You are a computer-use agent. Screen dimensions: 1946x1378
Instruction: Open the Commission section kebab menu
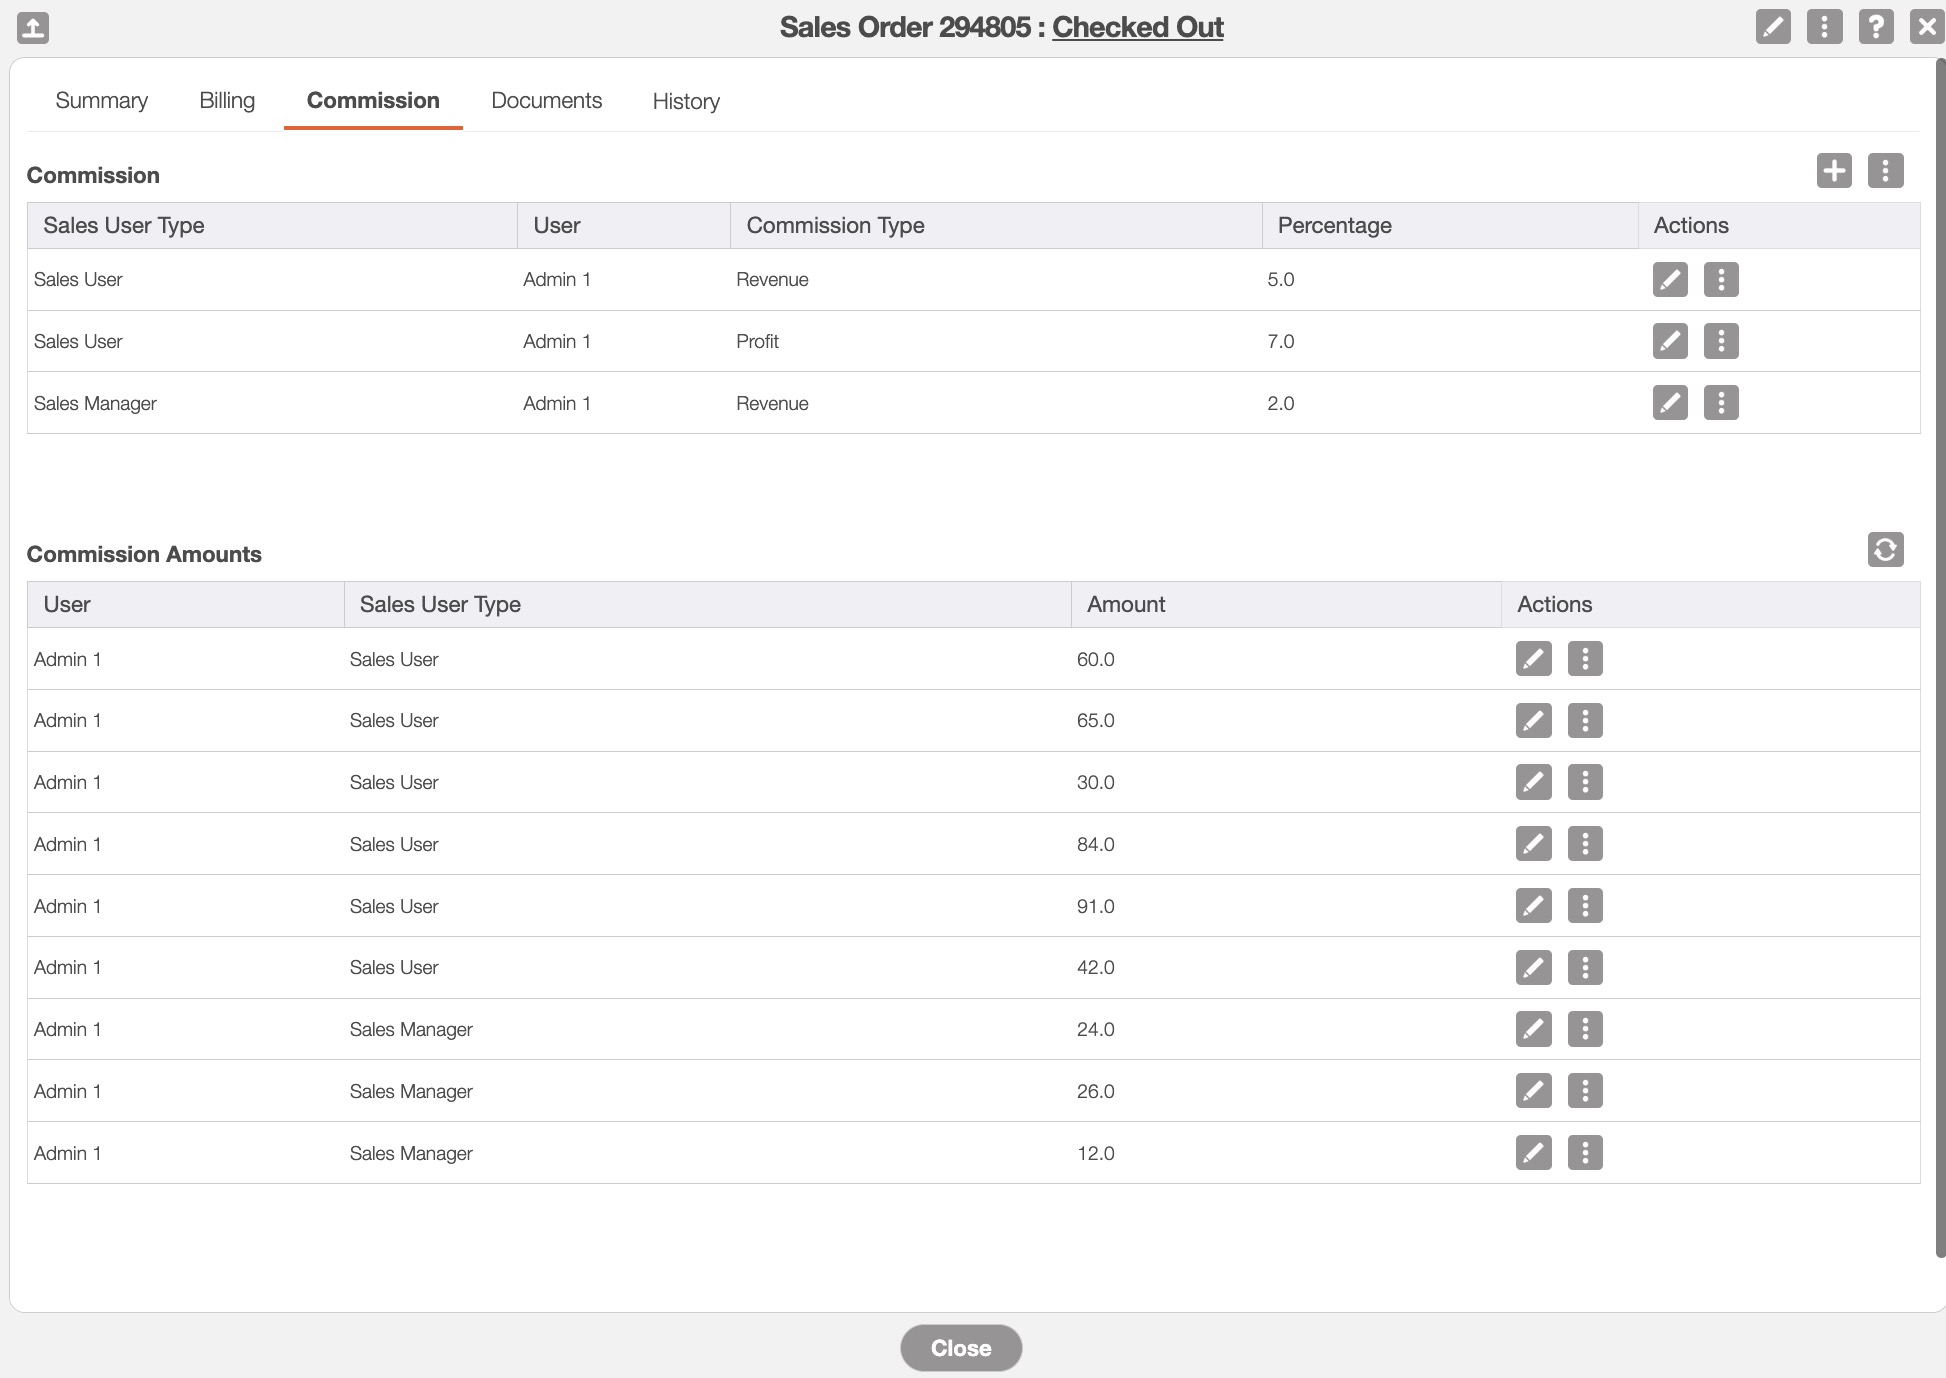[x=1885, y=171]
